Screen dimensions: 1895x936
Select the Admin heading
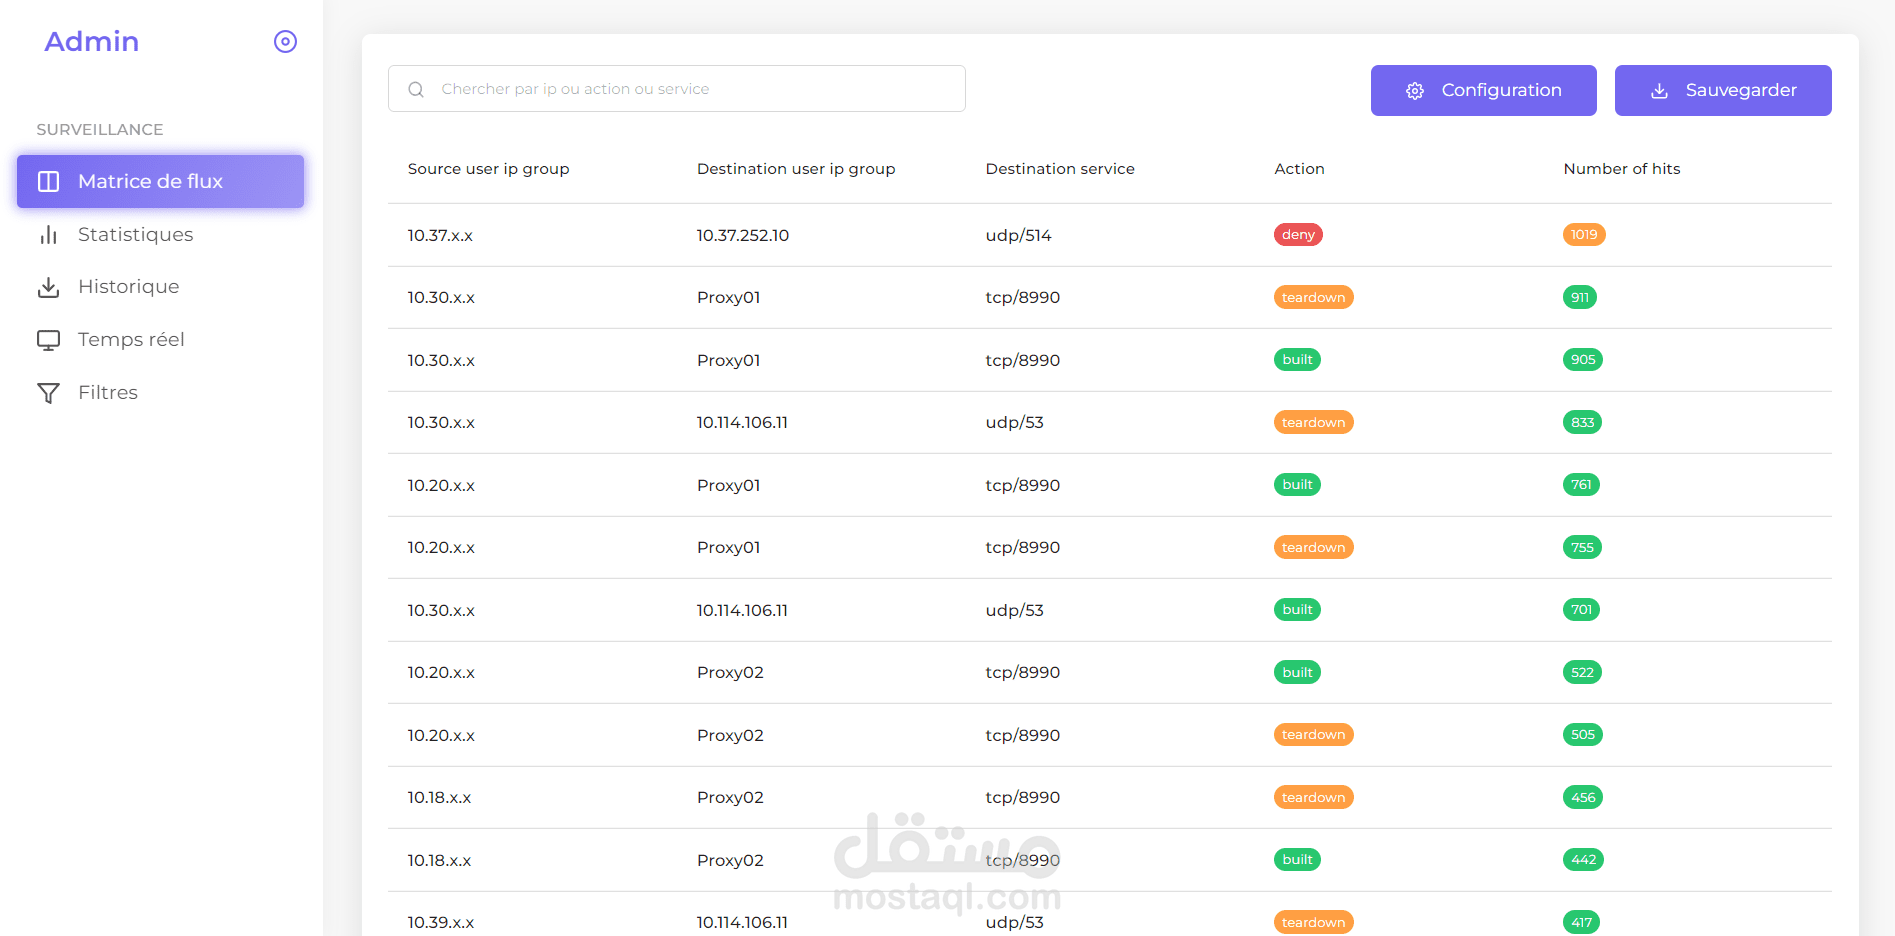pos(91,41)
